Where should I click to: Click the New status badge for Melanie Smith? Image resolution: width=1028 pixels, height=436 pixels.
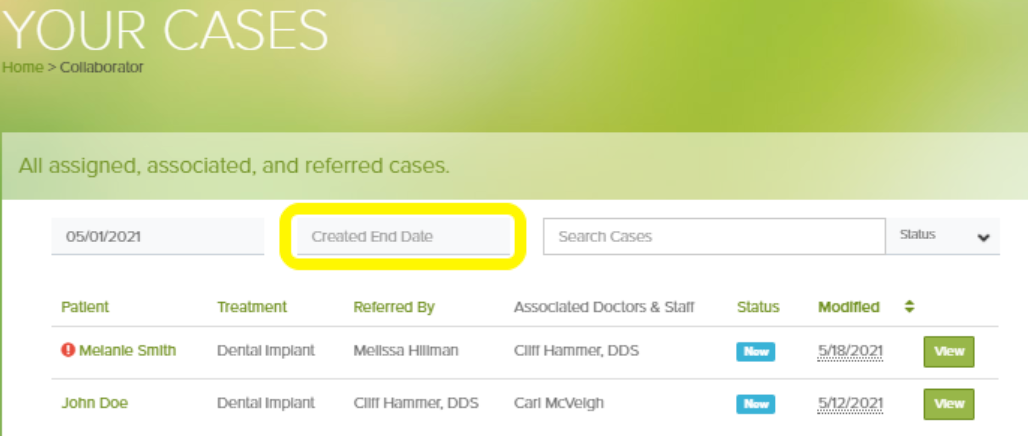coord(756,351)
